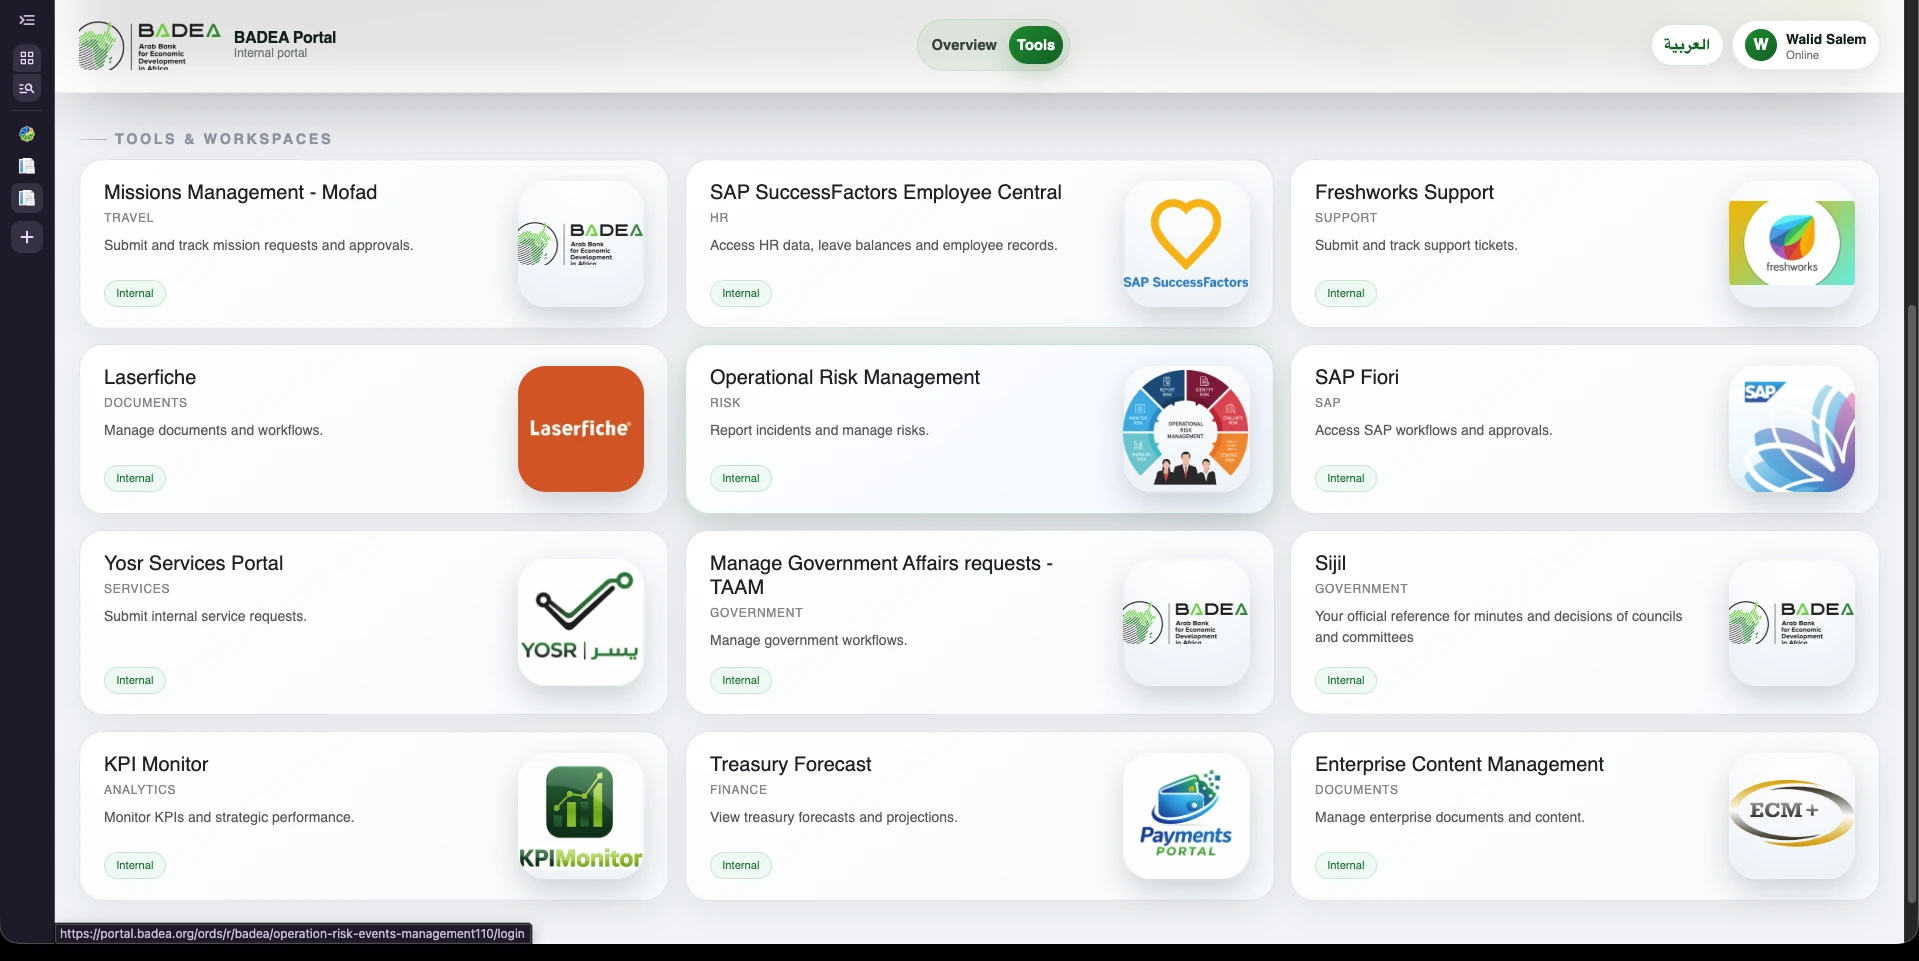Image resolution: width=1919 pixels, height=961 pixels.
Task: Switch language to Arabic
Action: click(x=1686, y=45)
